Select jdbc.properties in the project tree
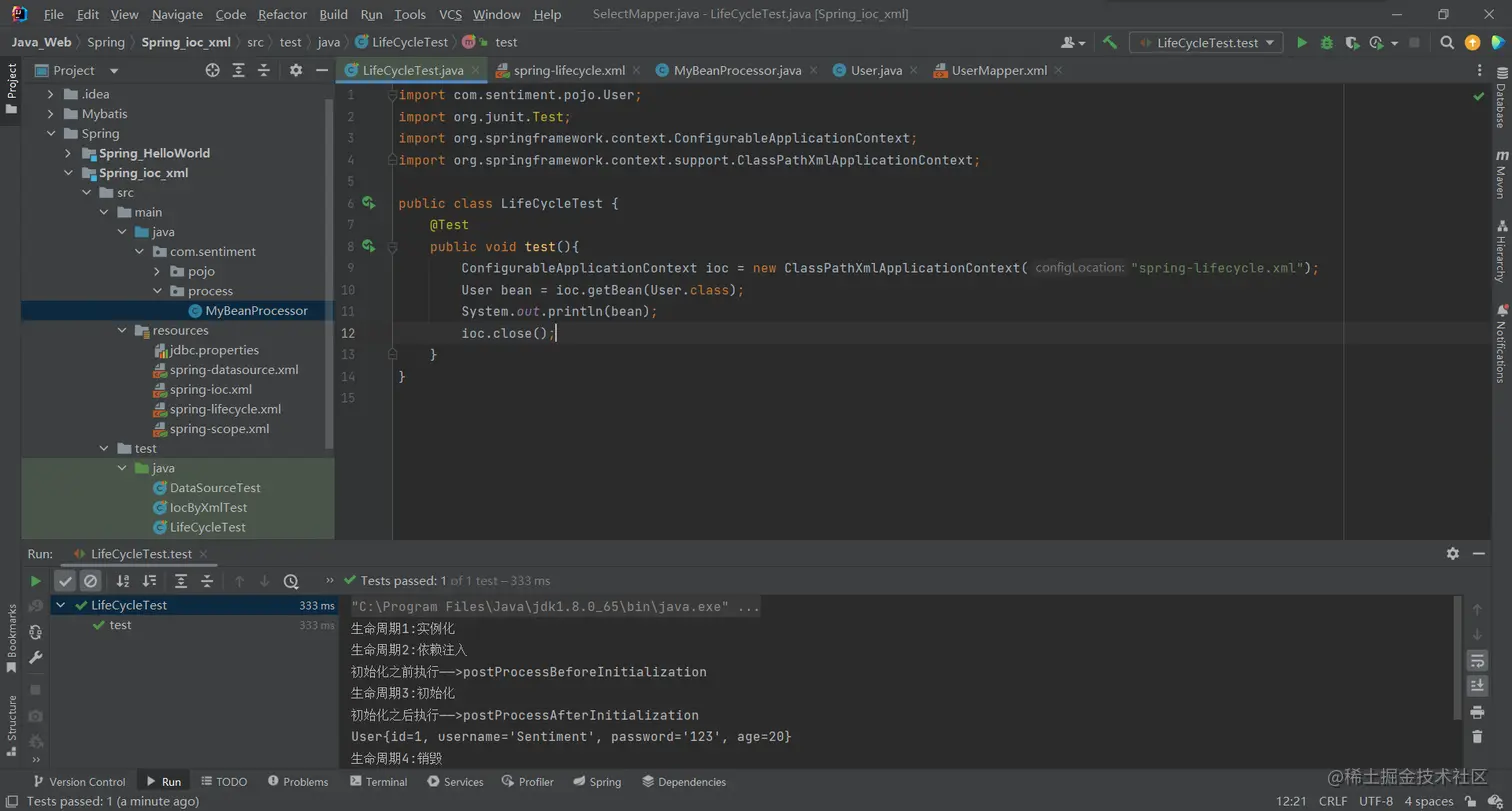Image resolution: width=1512 pixels, height=811 pixels. pos(214,350)
